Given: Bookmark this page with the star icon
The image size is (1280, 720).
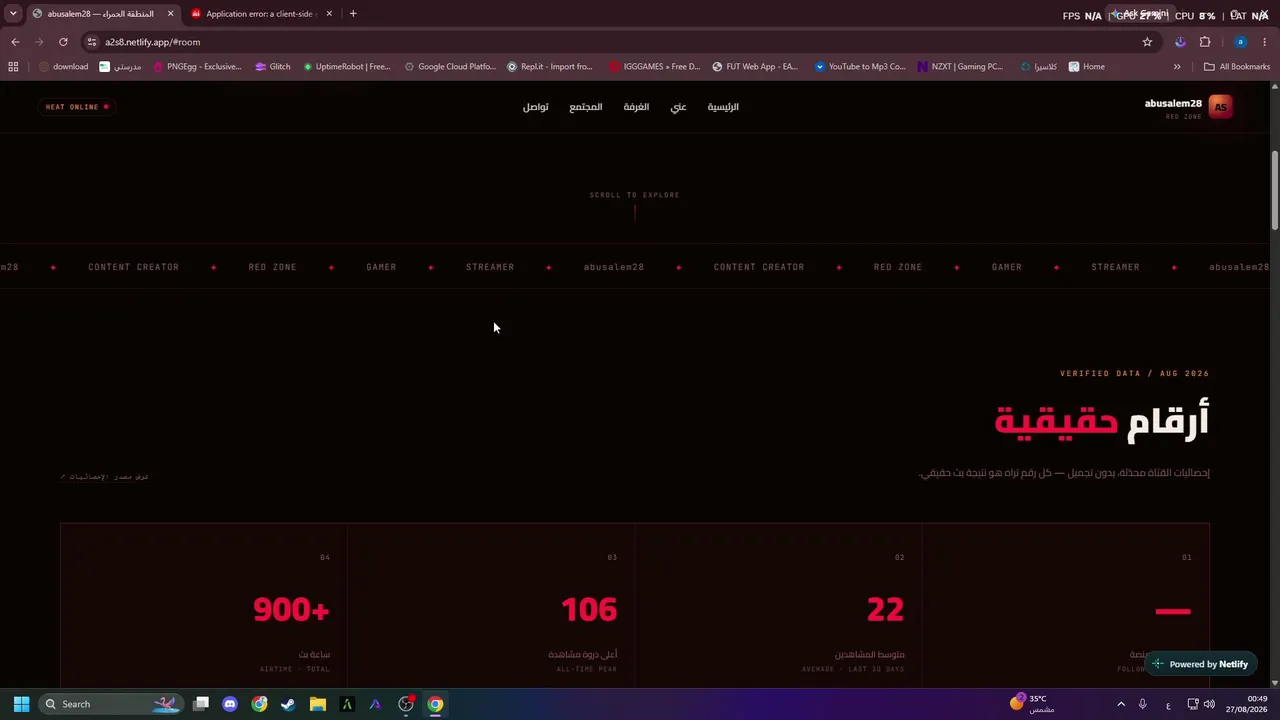Looking at the screenshot, I should 1147,42.
